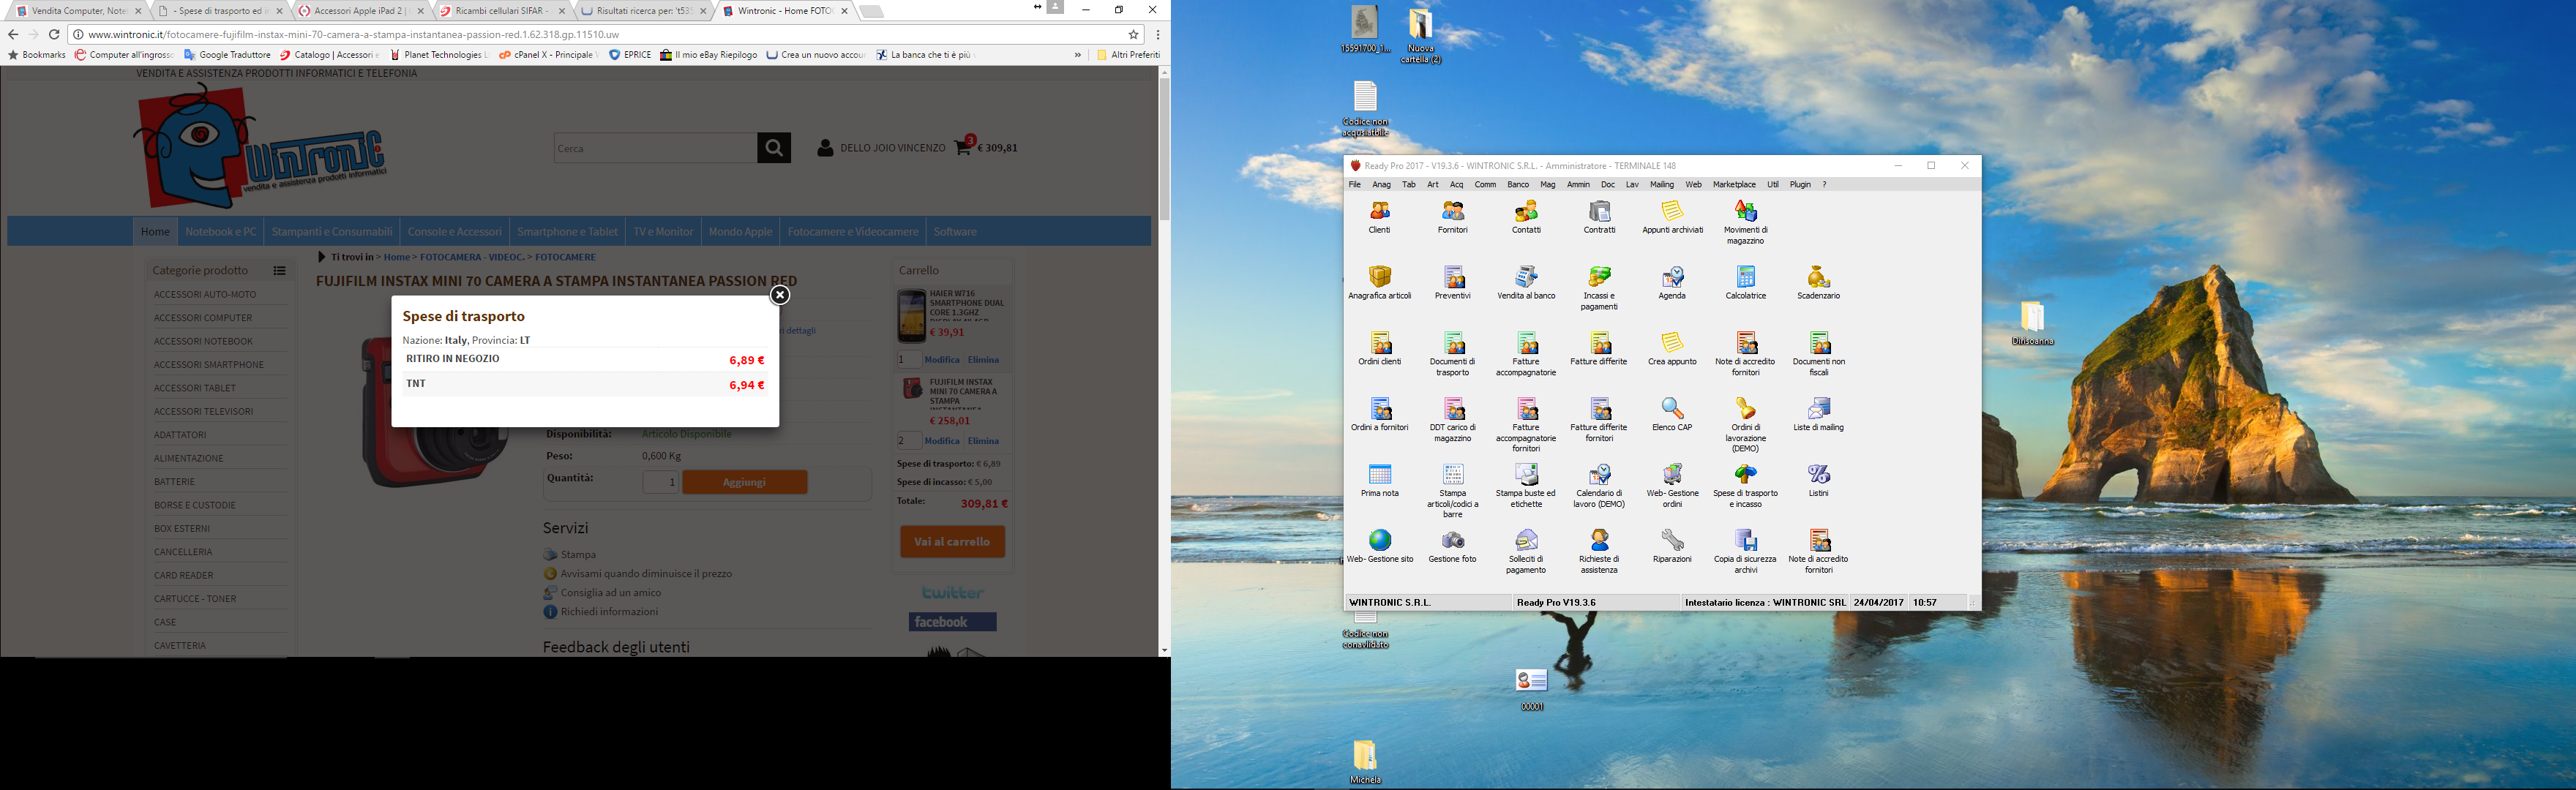Open Movimenti di magazzino icon

tap(1746, 211)
